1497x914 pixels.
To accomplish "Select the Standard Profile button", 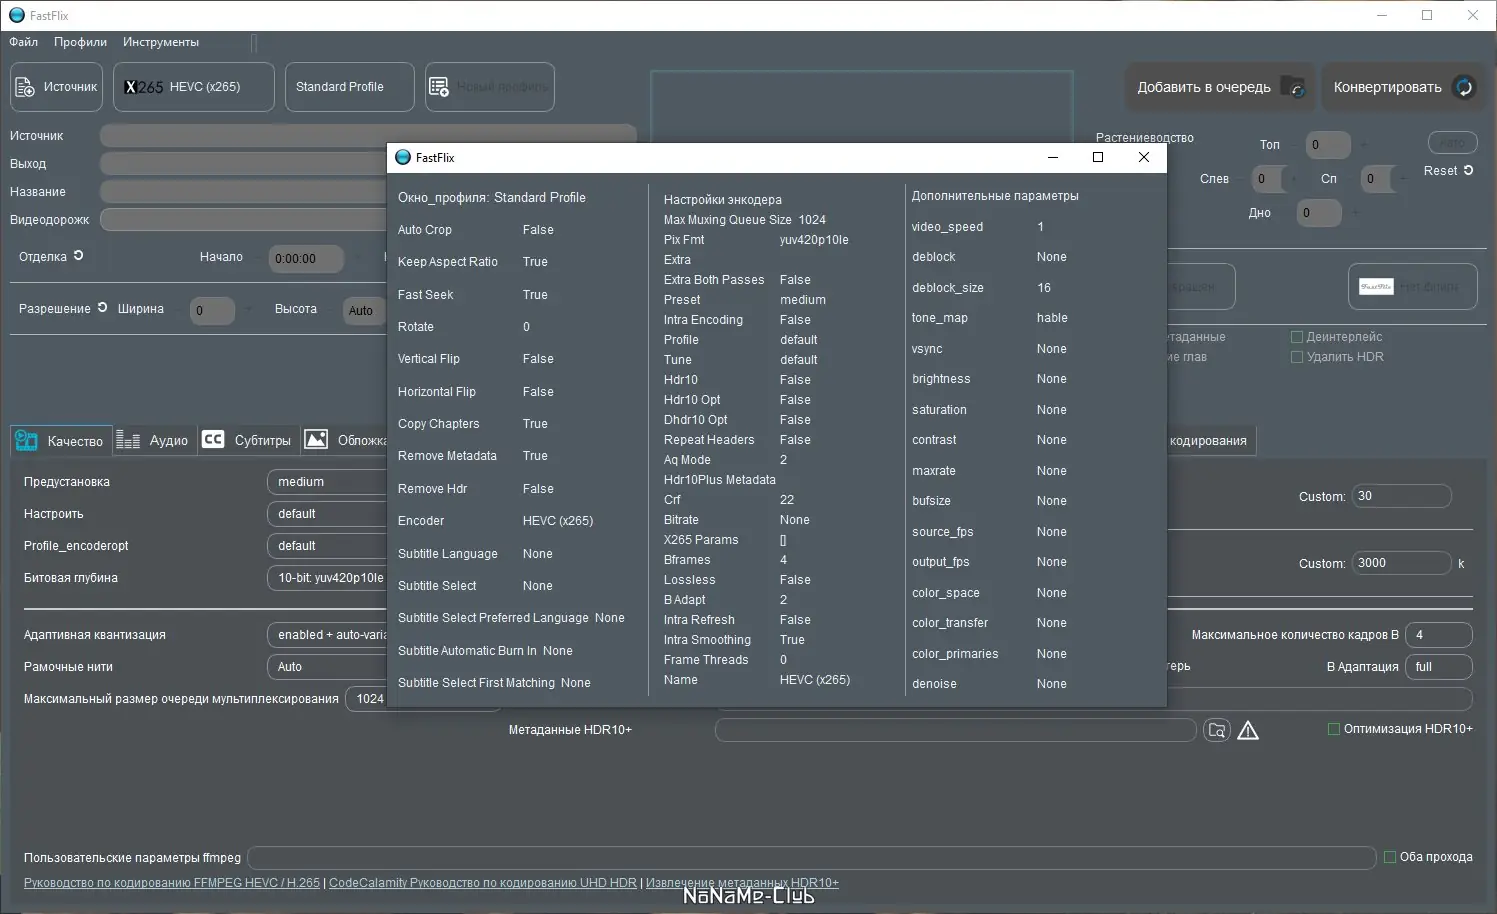I will [349, 87].
